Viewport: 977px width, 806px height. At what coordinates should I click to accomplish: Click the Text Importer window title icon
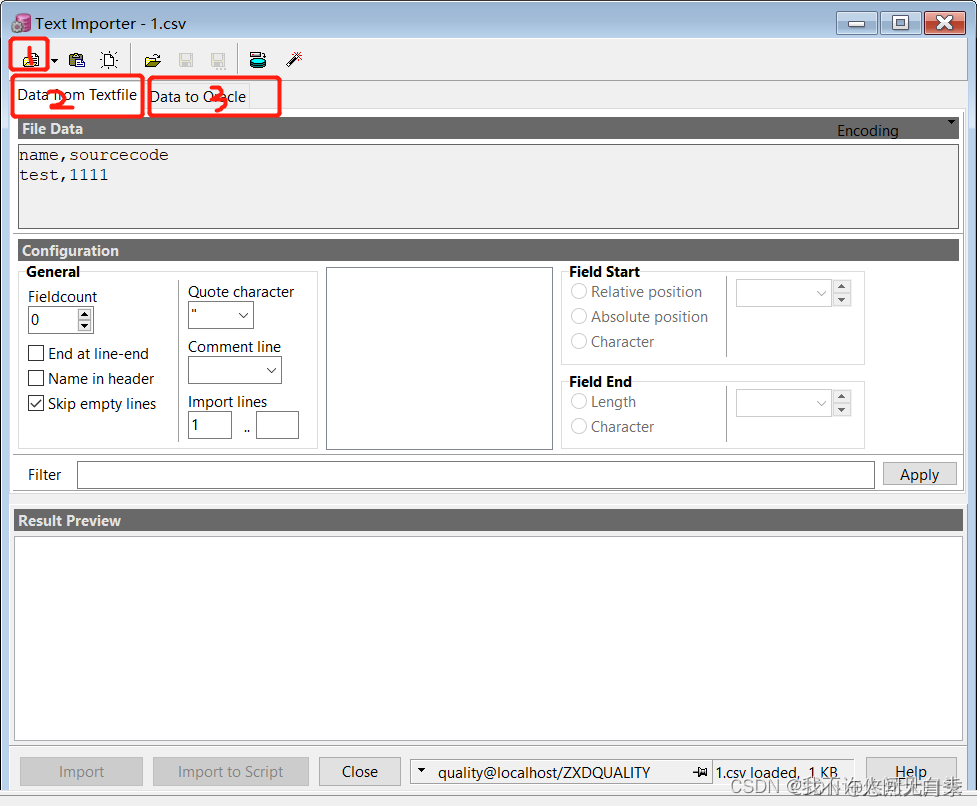pos(21,24)
